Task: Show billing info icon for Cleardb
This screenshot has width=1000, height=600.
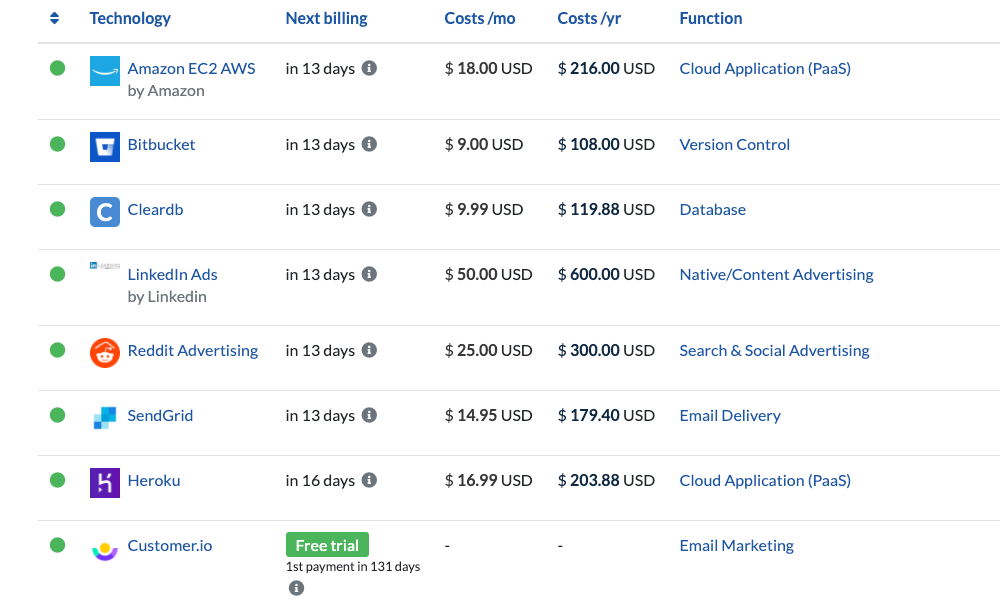Action: pos(369,209)
